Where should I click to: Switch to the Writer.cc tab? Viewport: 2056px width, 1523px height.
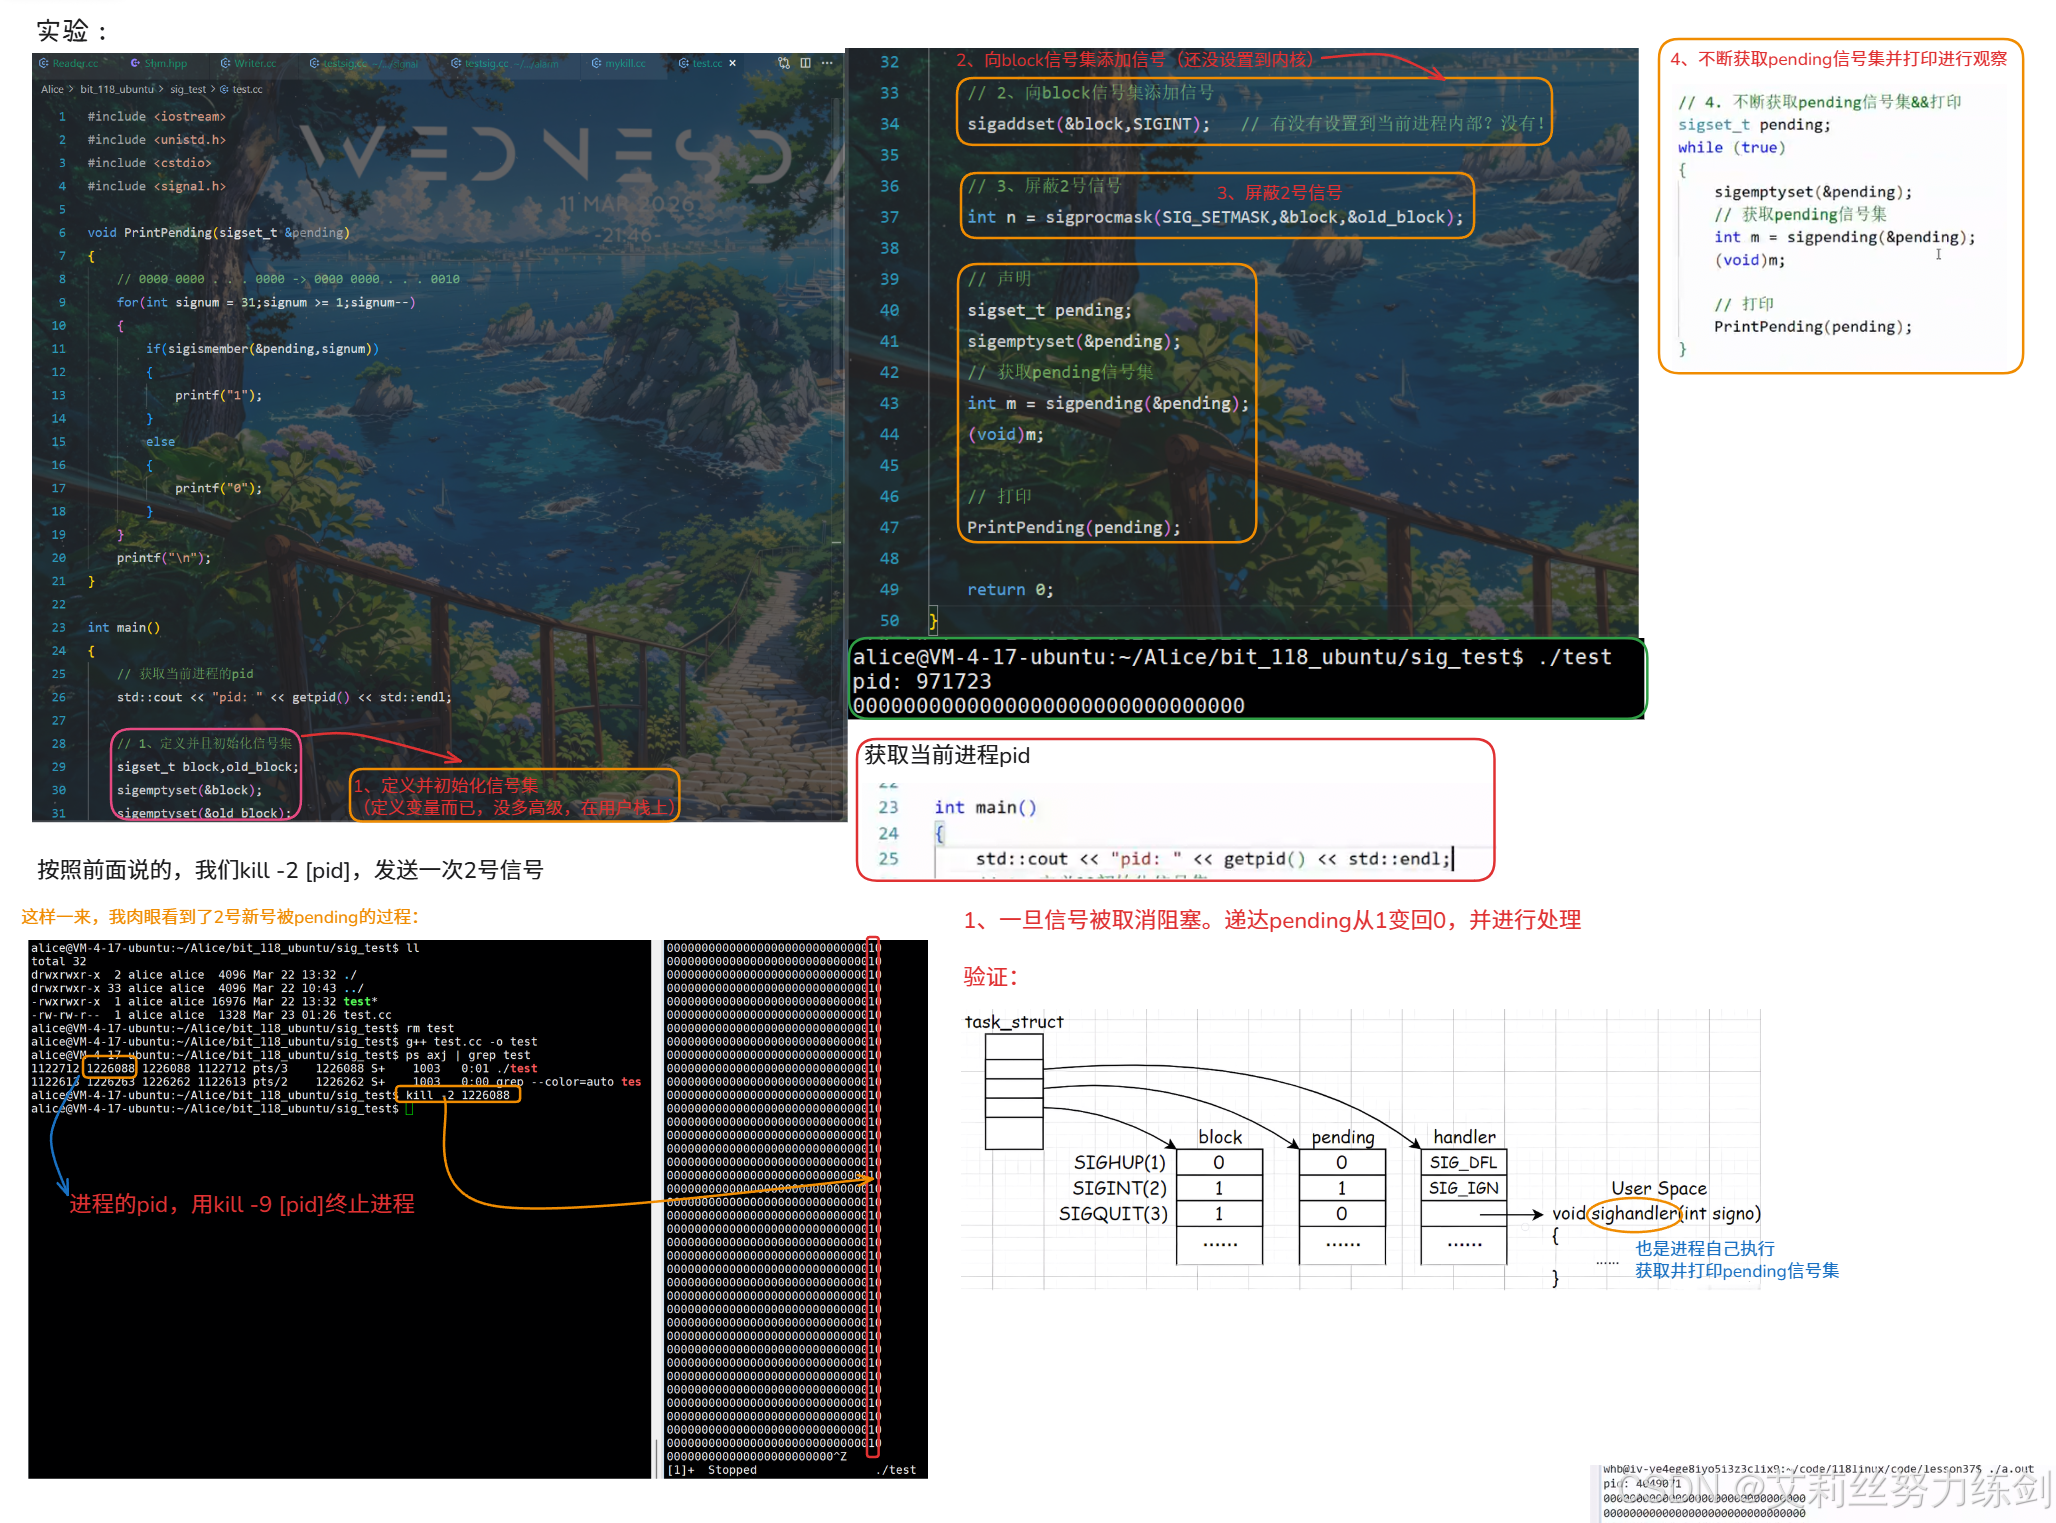pyautogui.click(x=254, y=63)
